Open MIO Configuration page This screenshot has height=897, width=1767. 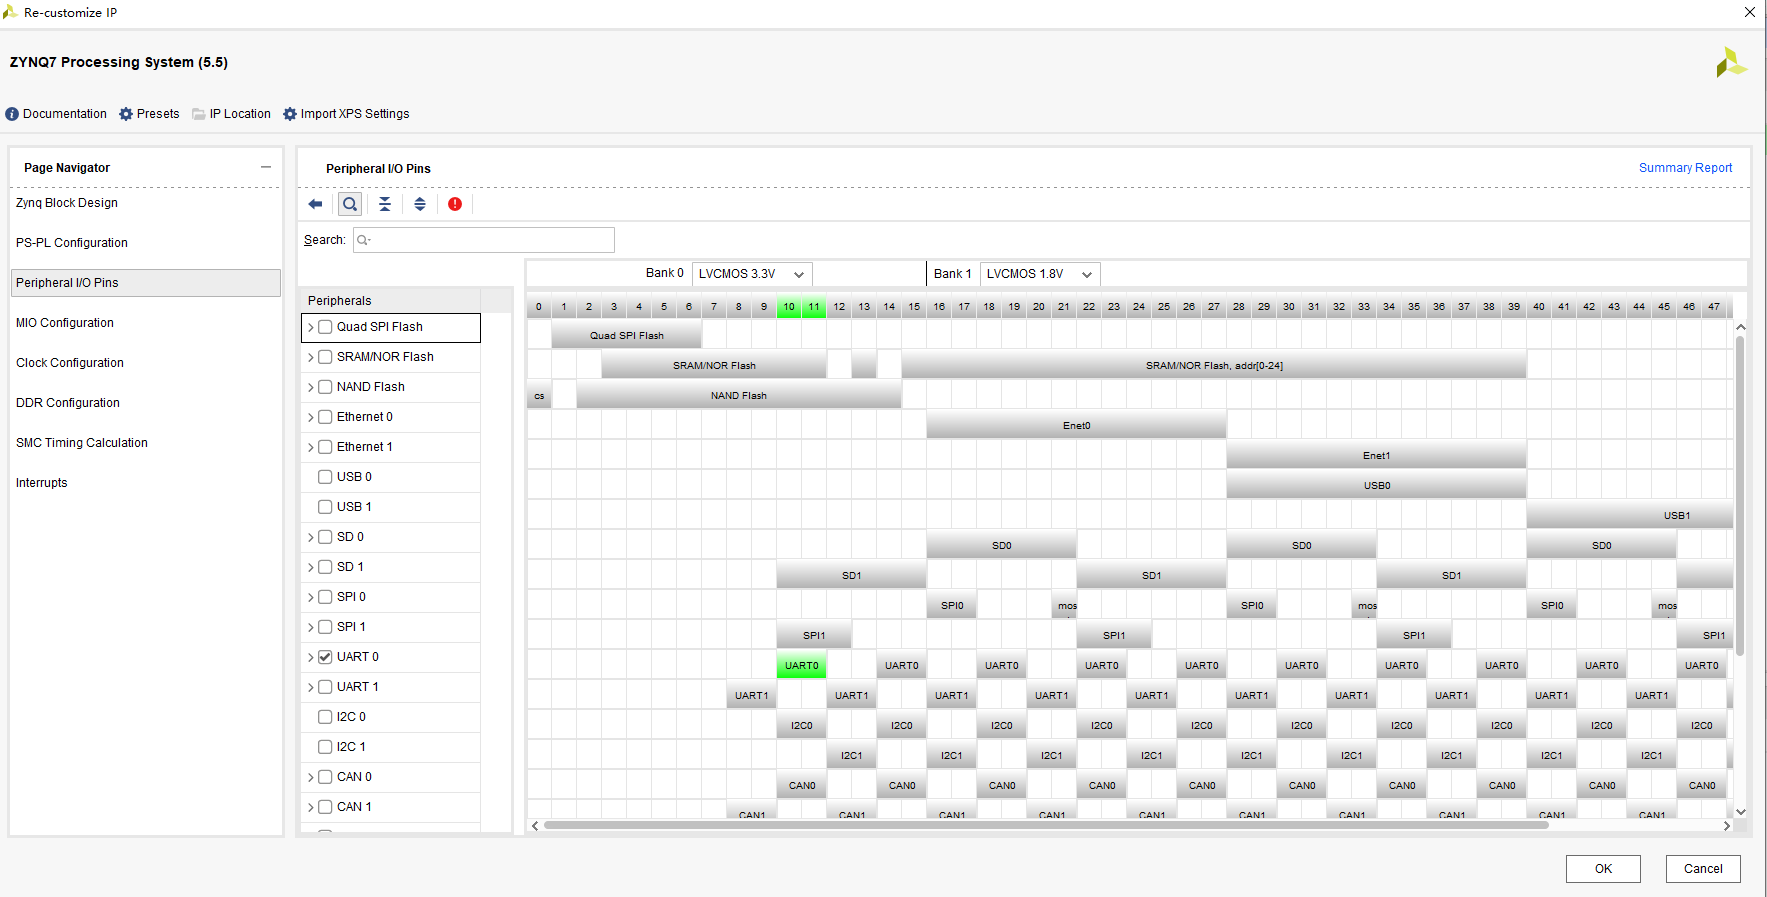tap(65, 323)
